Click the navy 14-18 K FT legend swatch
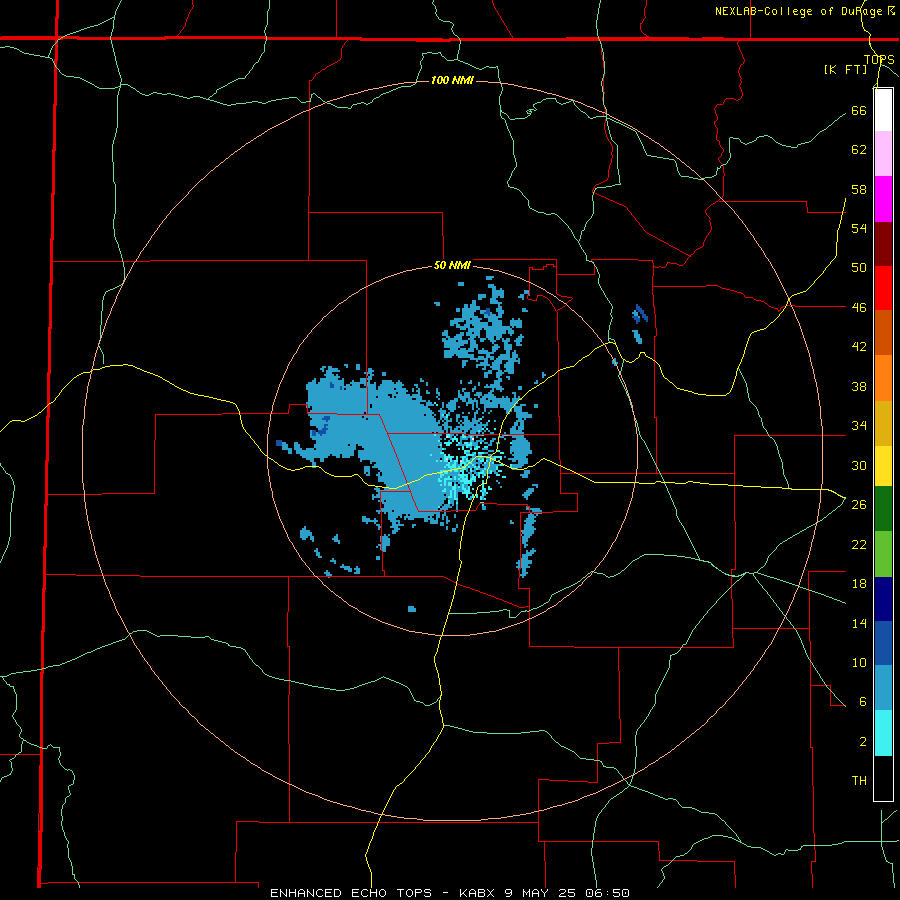The width and height of the screenshot is (900, 900). [x=883, y=599]
